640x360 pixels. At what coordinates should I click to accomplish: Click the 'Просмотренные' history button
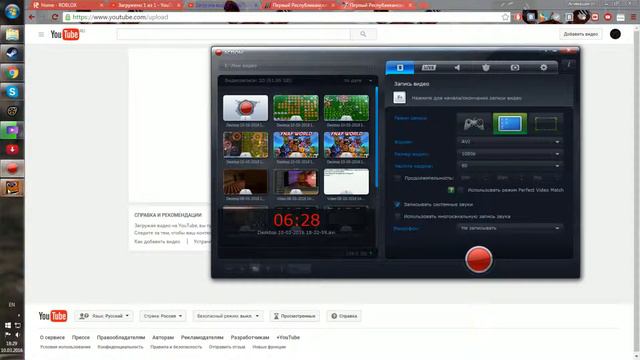tap(294, 316)
